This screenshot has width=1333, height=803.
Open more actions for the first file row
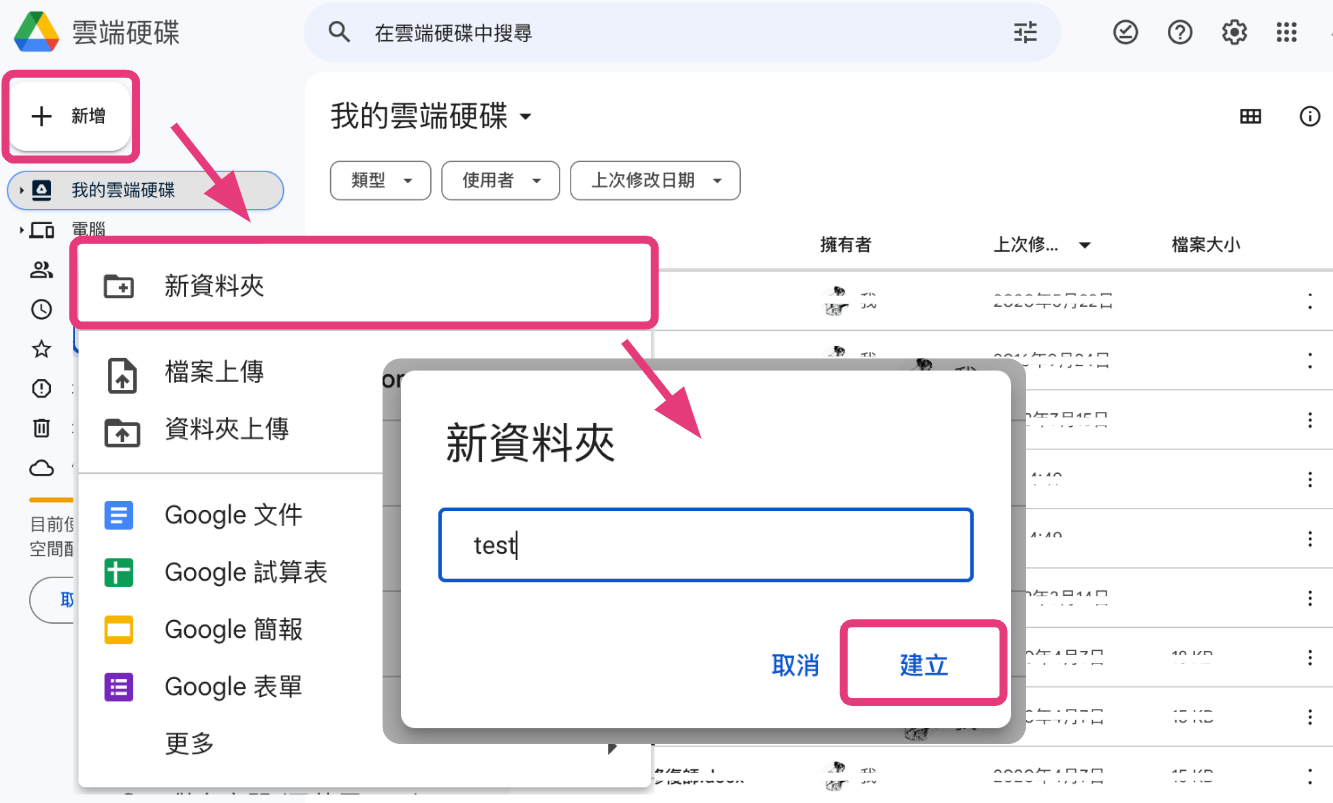(1310, 301)
